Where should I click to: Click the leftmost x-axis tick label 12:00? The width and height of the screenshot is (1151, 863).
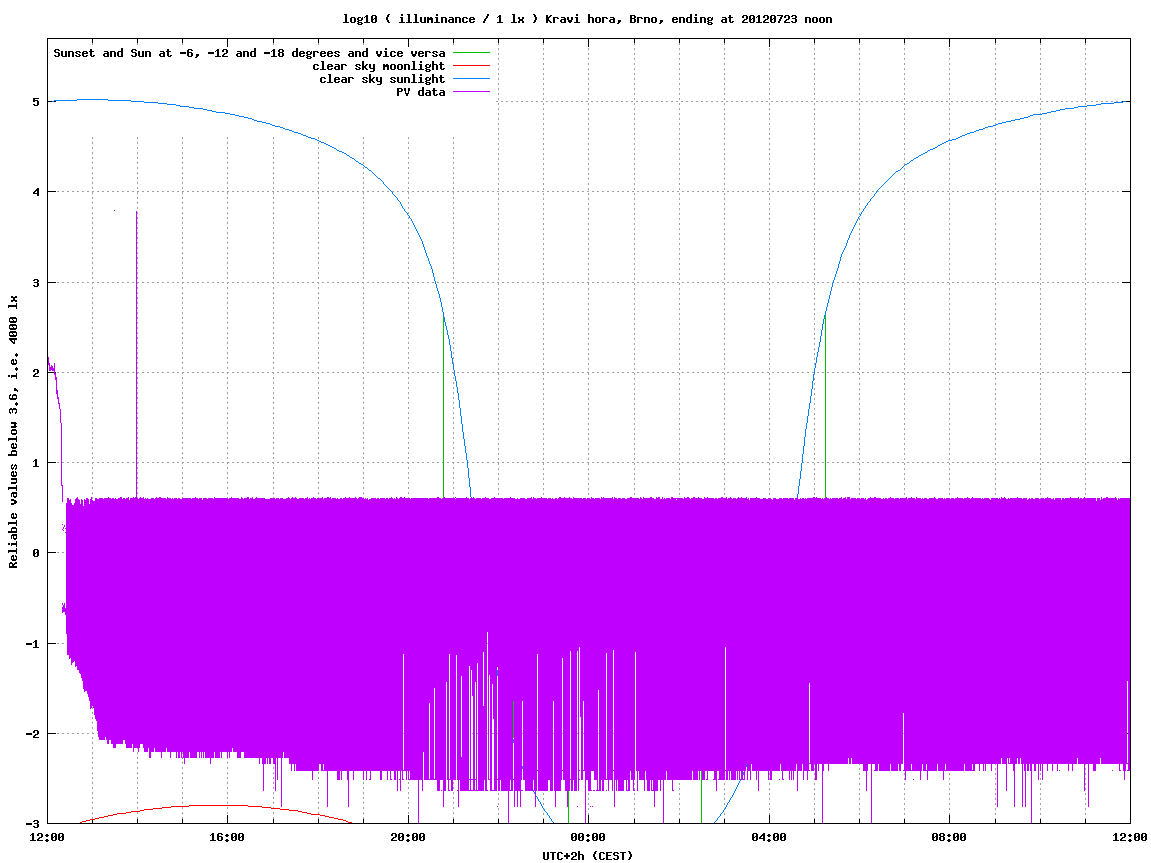(x=47, y=837)
